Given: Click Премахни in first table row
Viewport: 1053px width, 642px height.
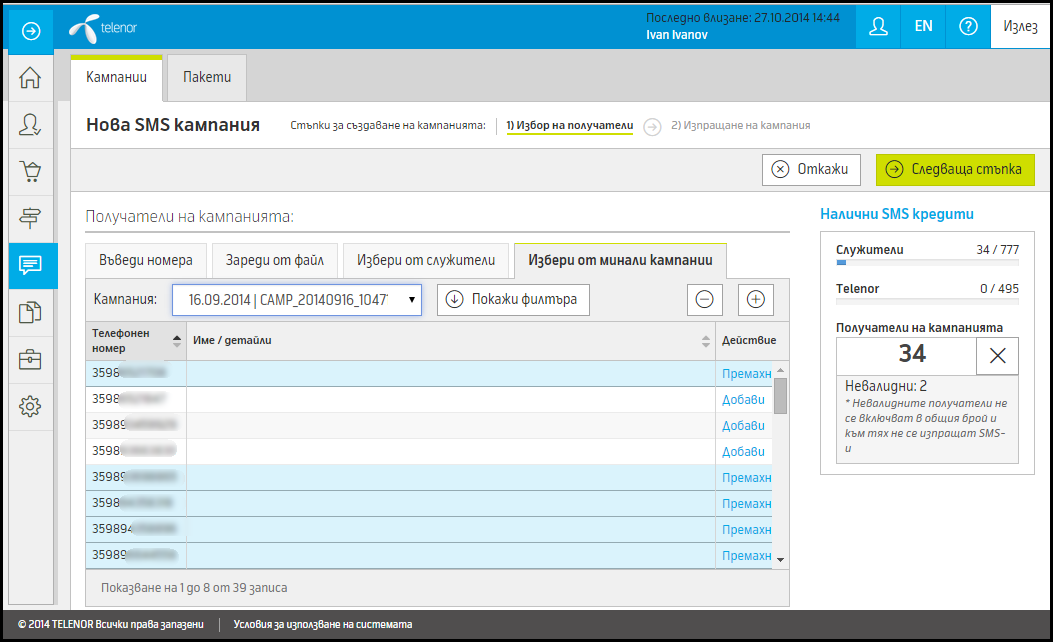Looking at the screenshot, I should pyautogui.click(x=746, y=374).
